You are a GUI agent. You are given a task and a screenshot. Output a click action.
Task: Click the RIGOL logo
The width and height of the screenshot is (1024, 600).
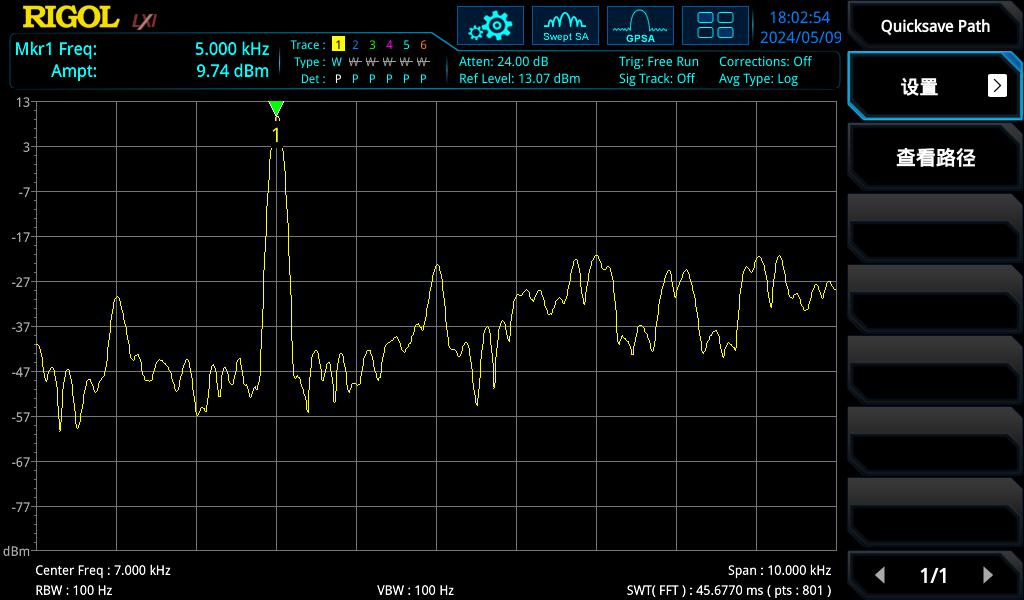(x=72, y=18)
